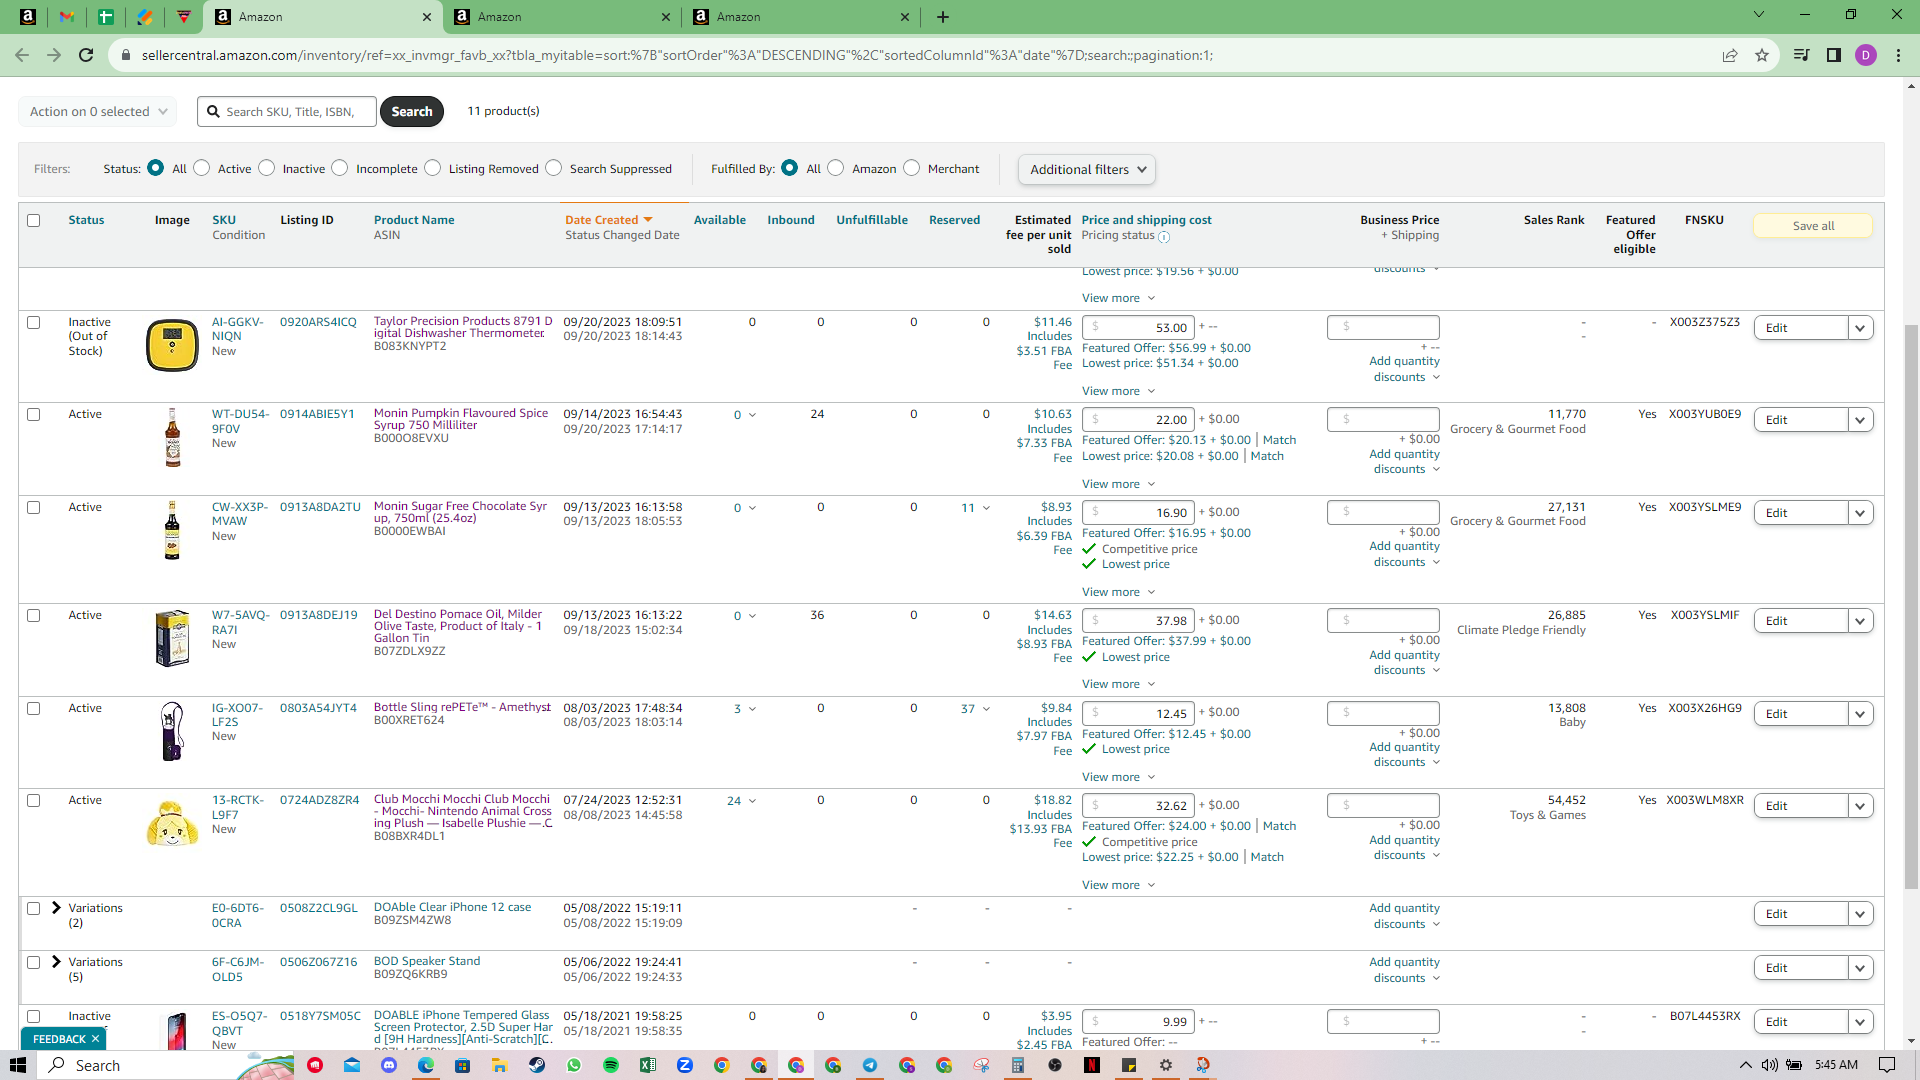Check the Monin Pumpkin Flavoured Spice Syrup row
The width and height of the screenshot is (1920, 1080).
(x=34, y=414)
